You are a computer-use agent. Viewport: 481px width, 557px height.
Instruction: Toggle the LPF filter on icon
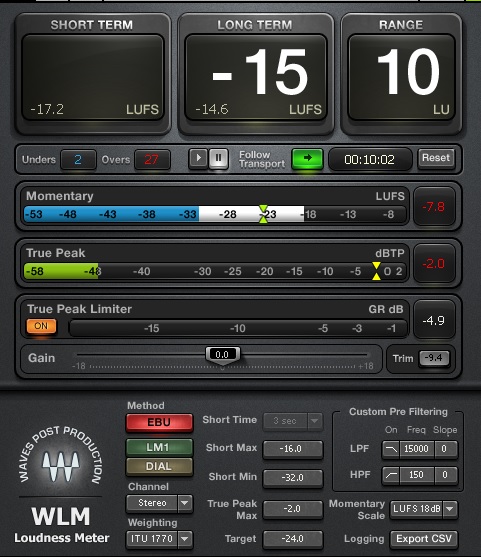click(391, 449)
